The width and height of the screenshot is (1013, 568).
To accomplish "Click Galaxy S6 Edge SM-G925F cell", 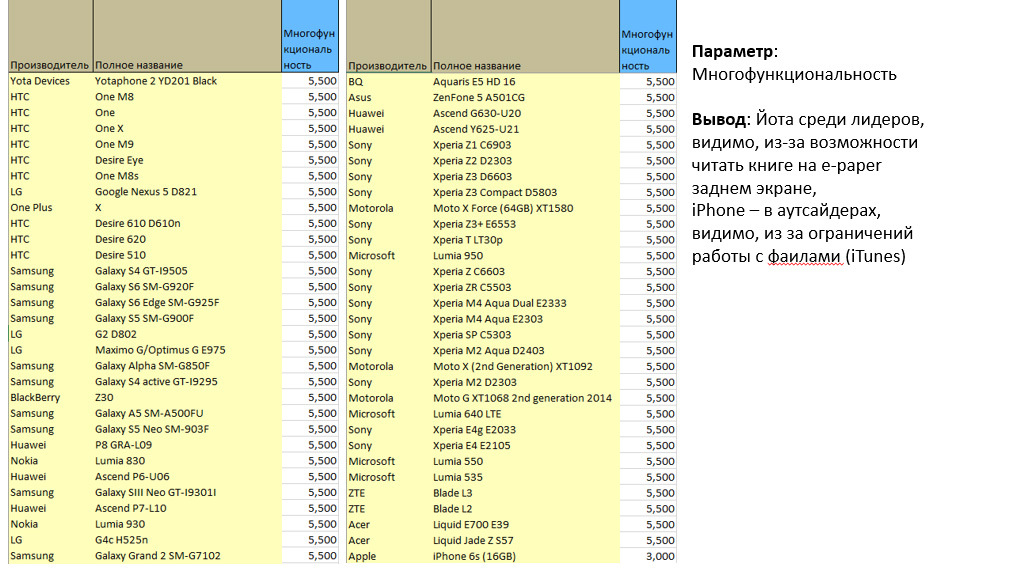I will point(187,302).
